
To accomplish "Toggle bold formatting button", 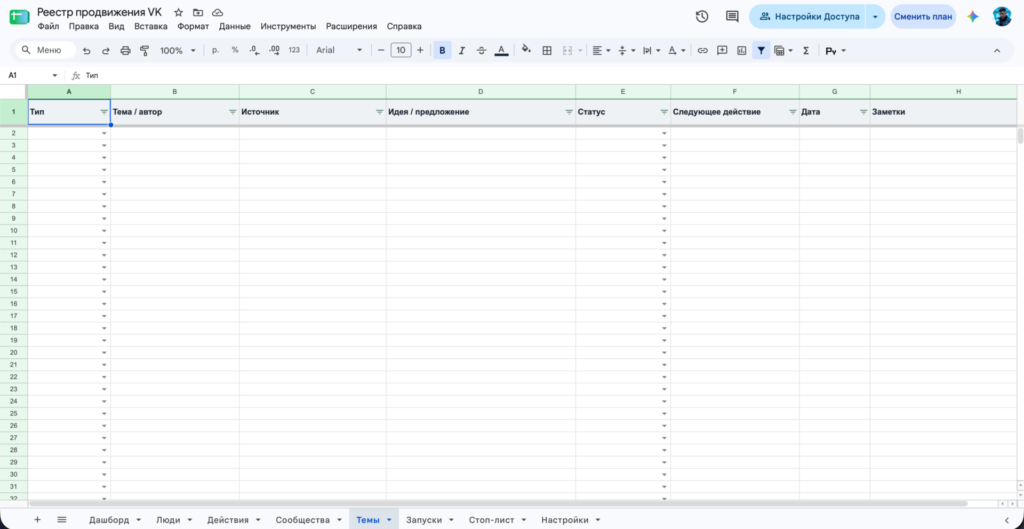I will (x=442, y=50).
